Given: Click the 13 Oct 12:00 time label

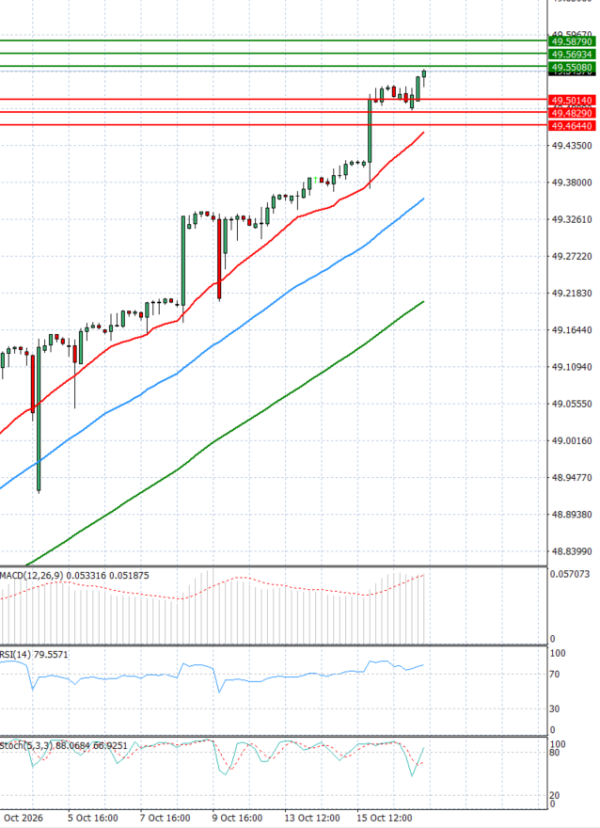Looking at the screenshot, I should click(312, 818).
